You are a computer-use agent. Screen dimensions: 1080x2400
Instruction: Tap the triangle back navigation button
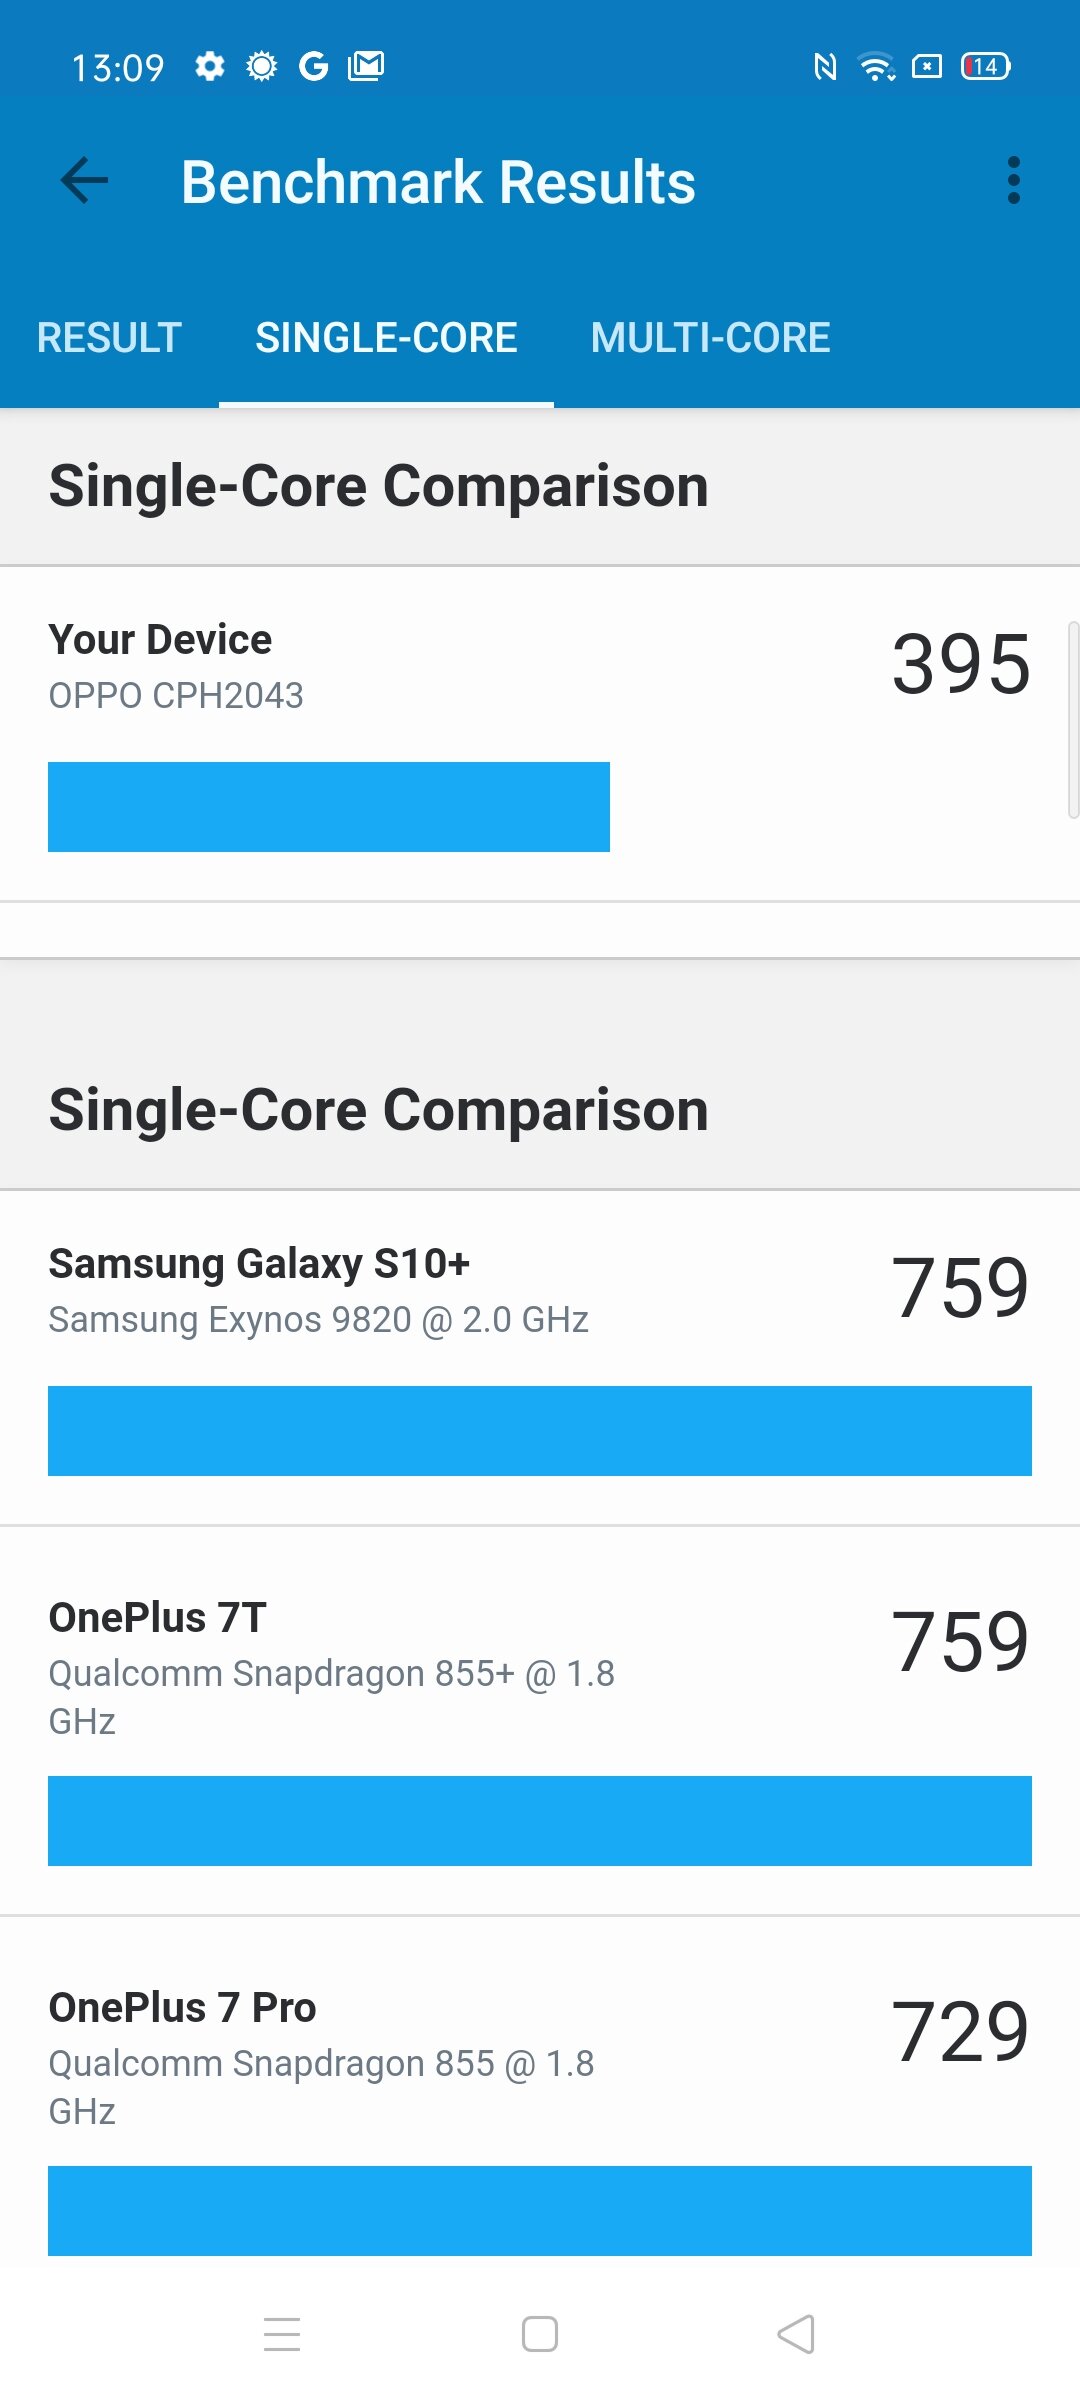tap(796, 2334)
